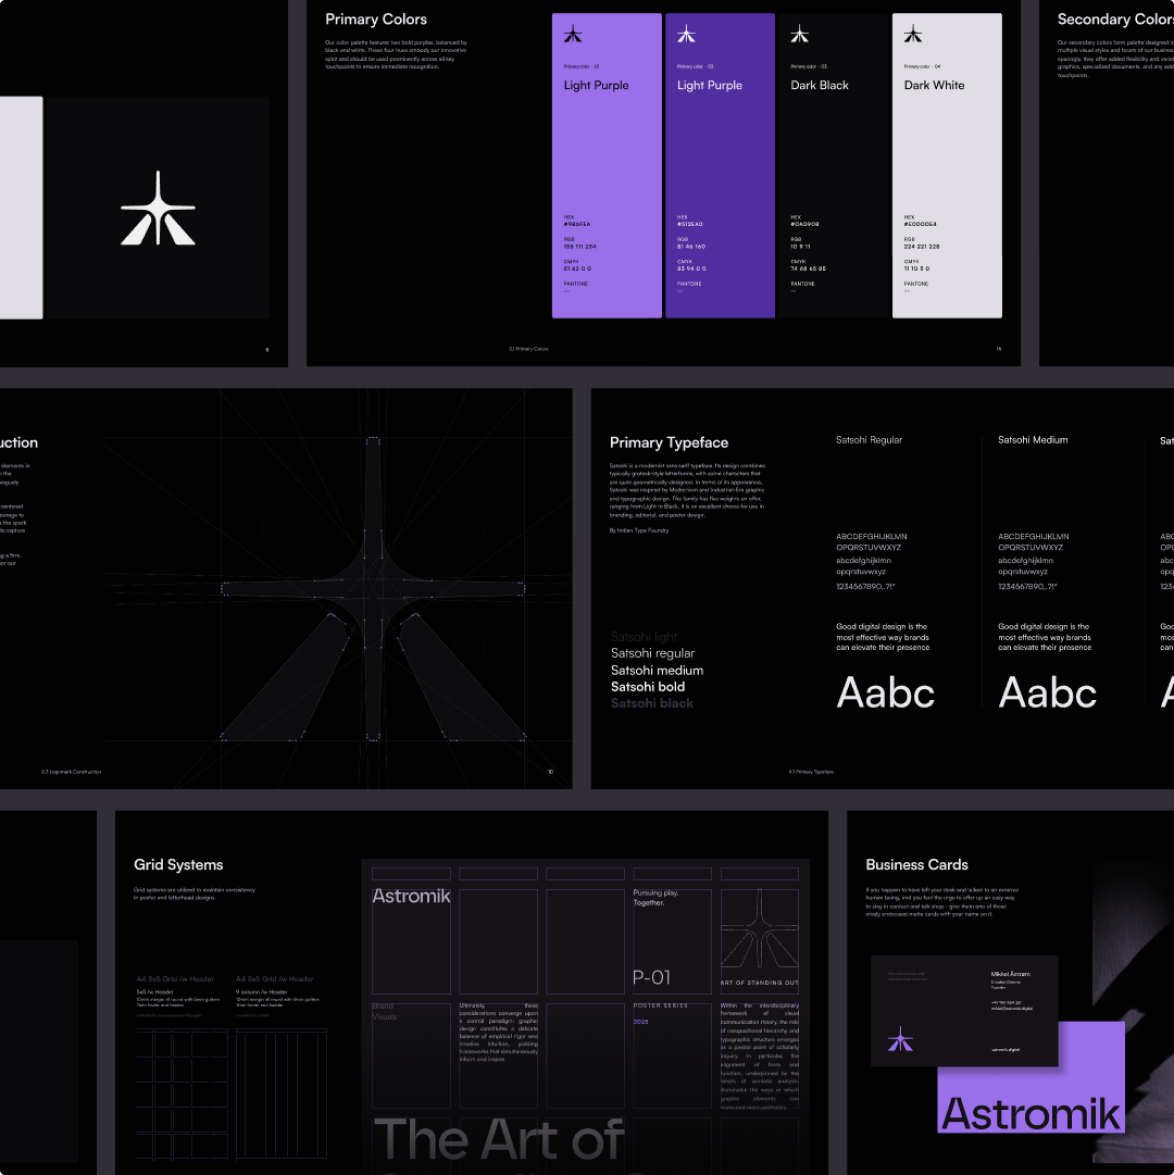Image resolution: width=1174 pixels, height=1175 pixels.
Task: Click the purple logo on the business card
Action: pos(900,1039)
